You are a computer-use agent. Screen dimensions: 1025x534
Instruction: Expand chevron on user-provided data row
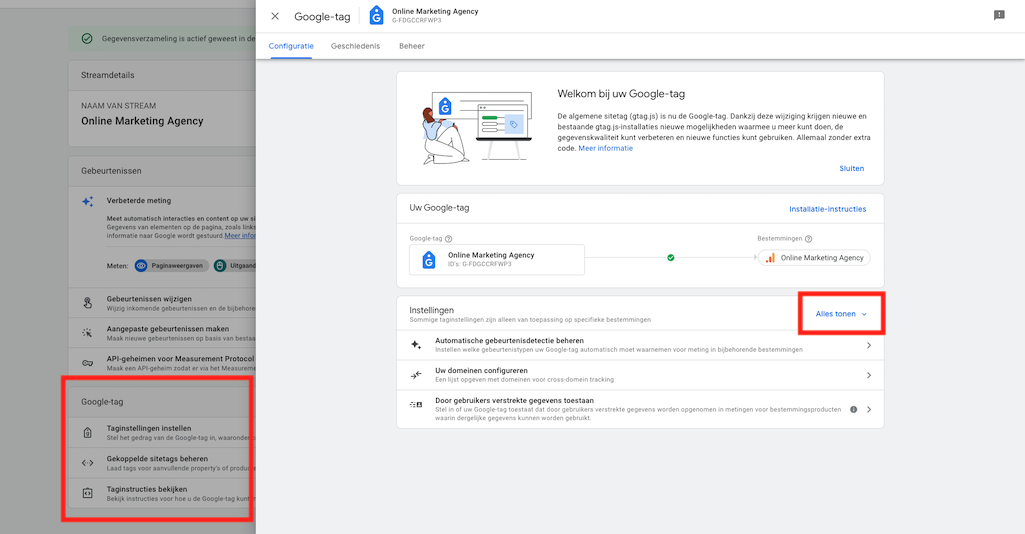tap(869, 410)
